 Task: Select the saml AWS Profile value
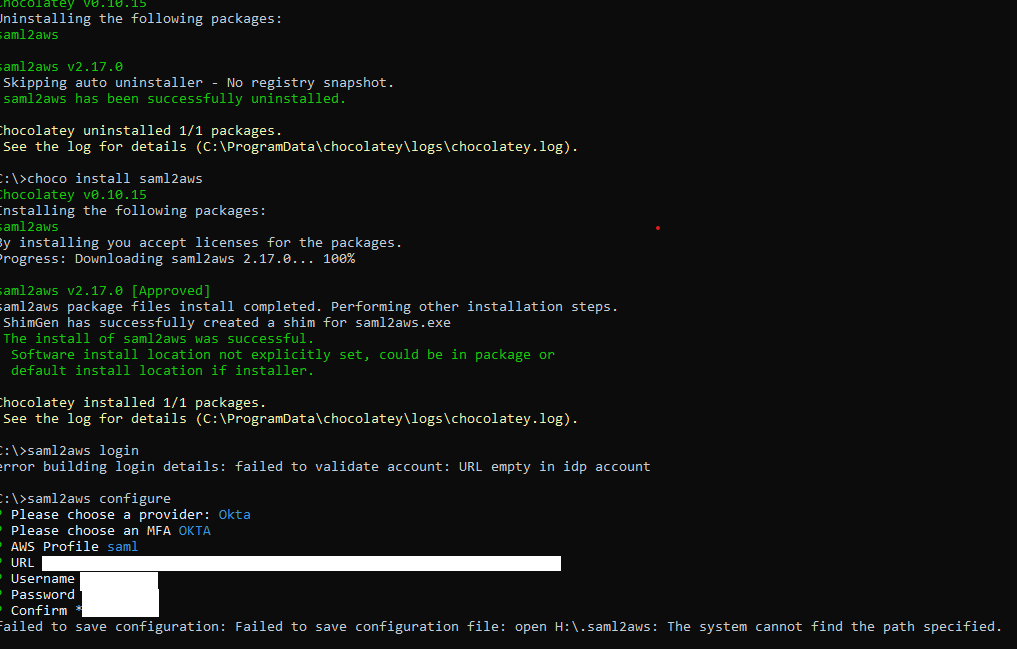(122, 546)
